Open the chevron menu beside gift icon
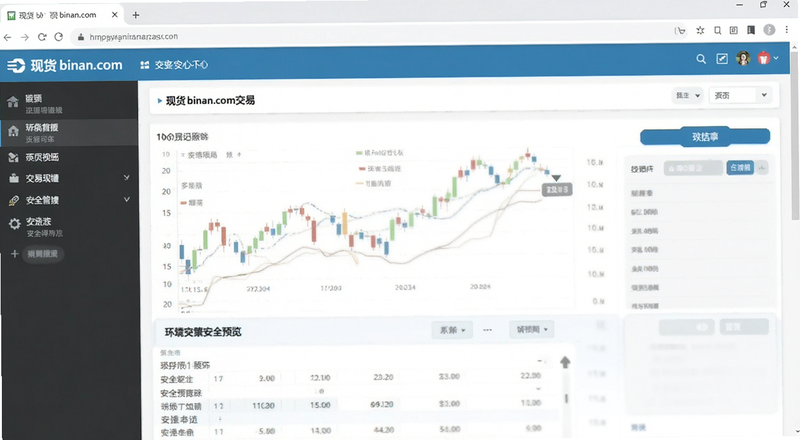The width and height of the screenshot is (800, 440). 776,58
